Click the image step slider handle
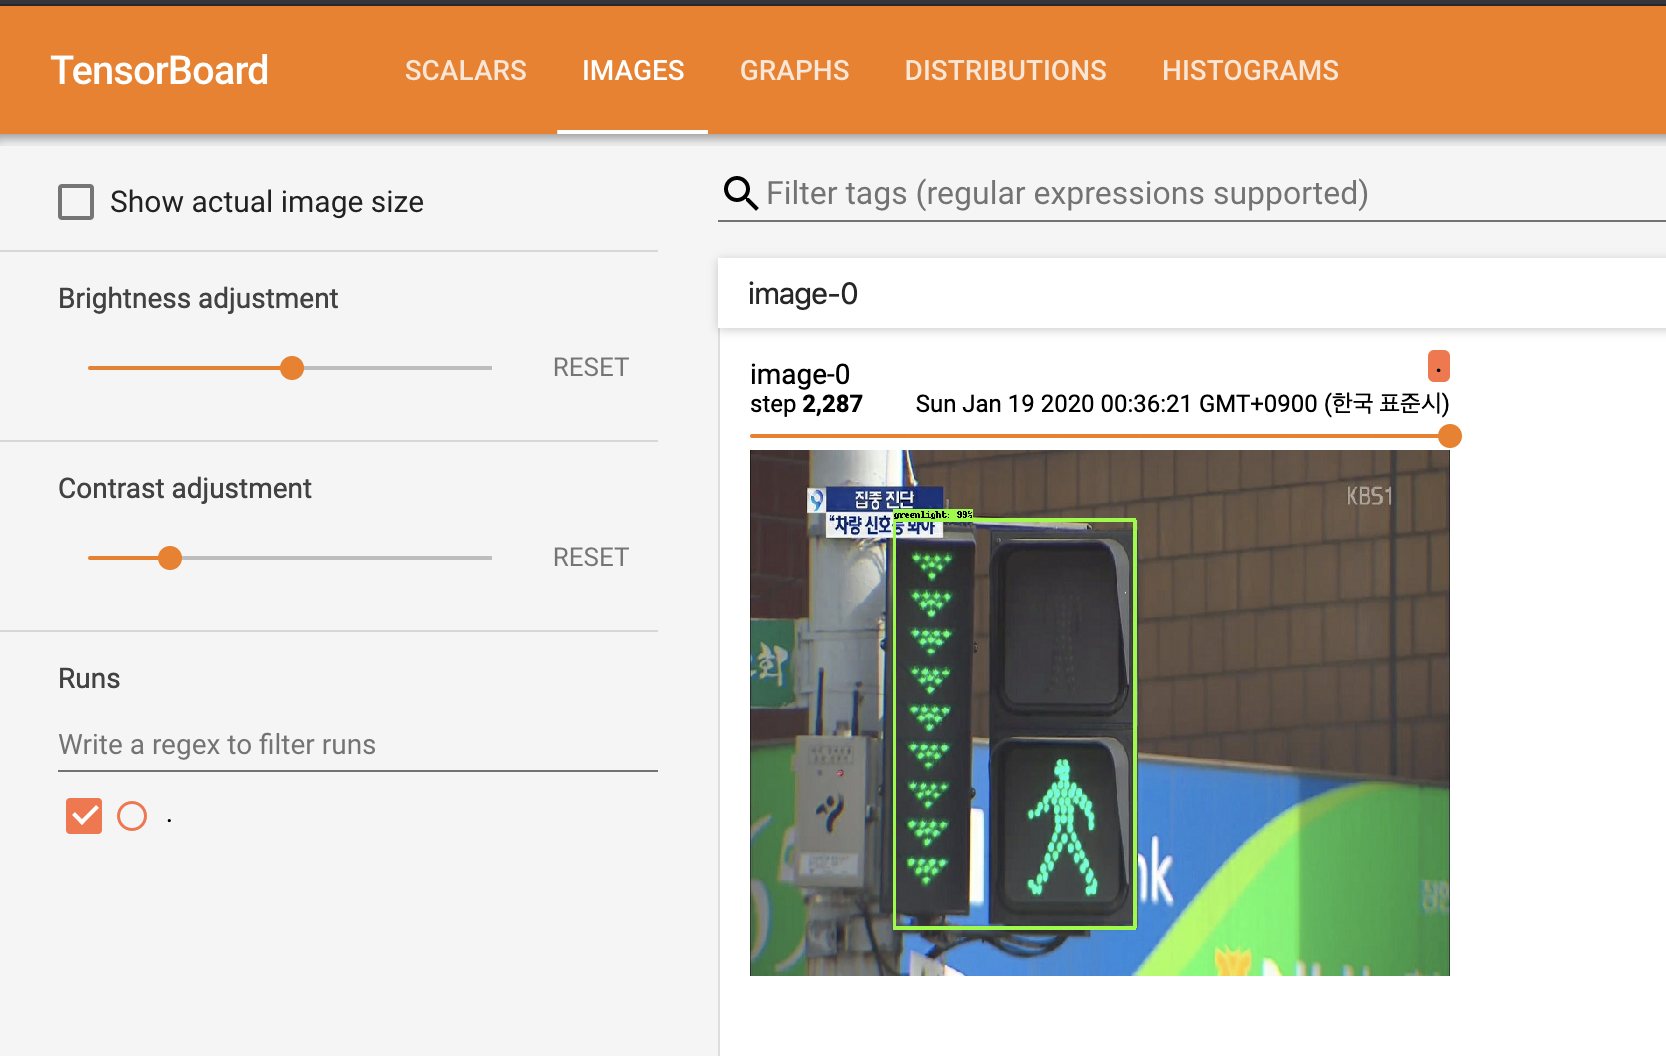This screenshot has height=1056, width=1666. click(x=1450, y=436)
